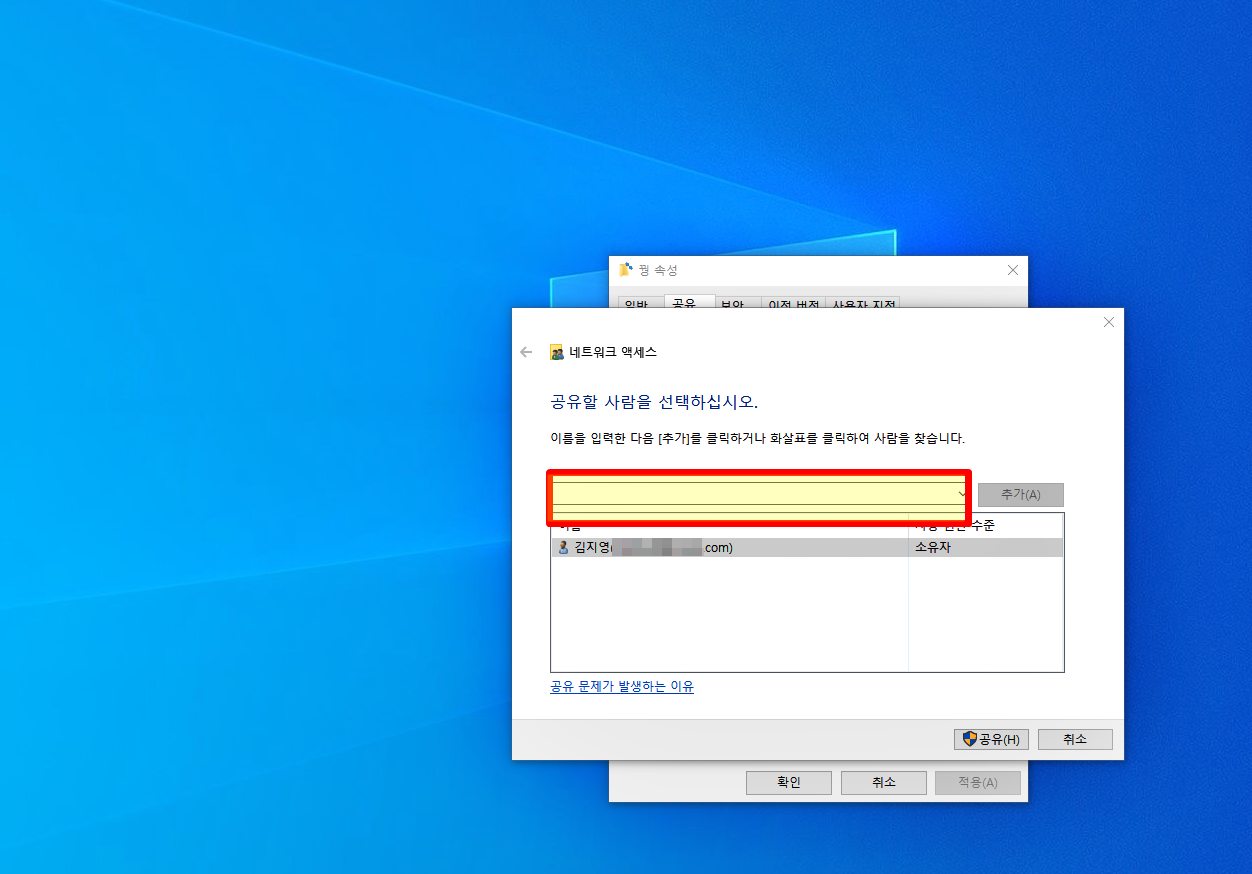Close the 속성 window
1252x874 pixels.
tap(1013, 270)
